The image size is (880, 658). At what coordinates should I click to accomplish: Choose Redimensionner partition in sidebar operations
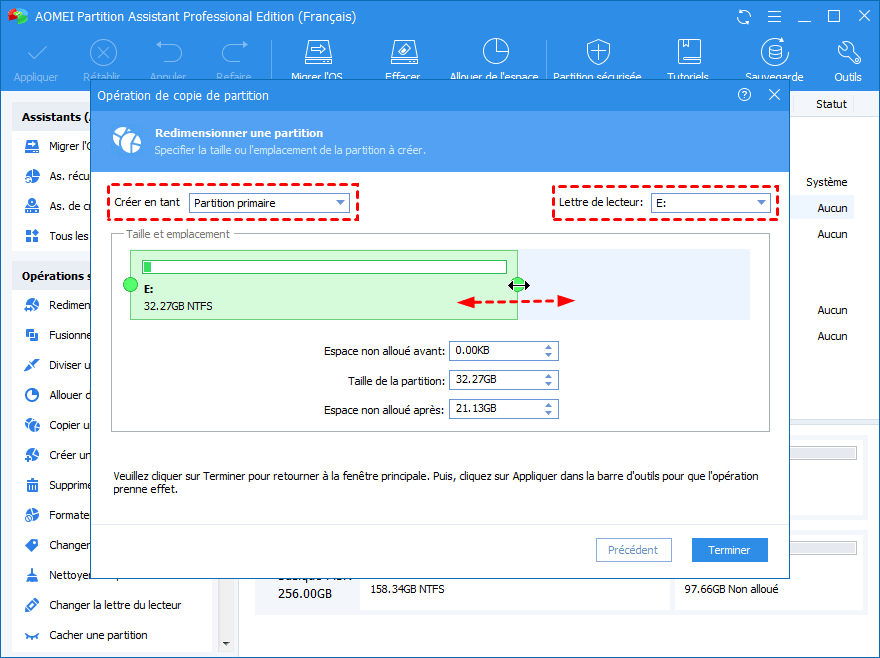[57, 305]
